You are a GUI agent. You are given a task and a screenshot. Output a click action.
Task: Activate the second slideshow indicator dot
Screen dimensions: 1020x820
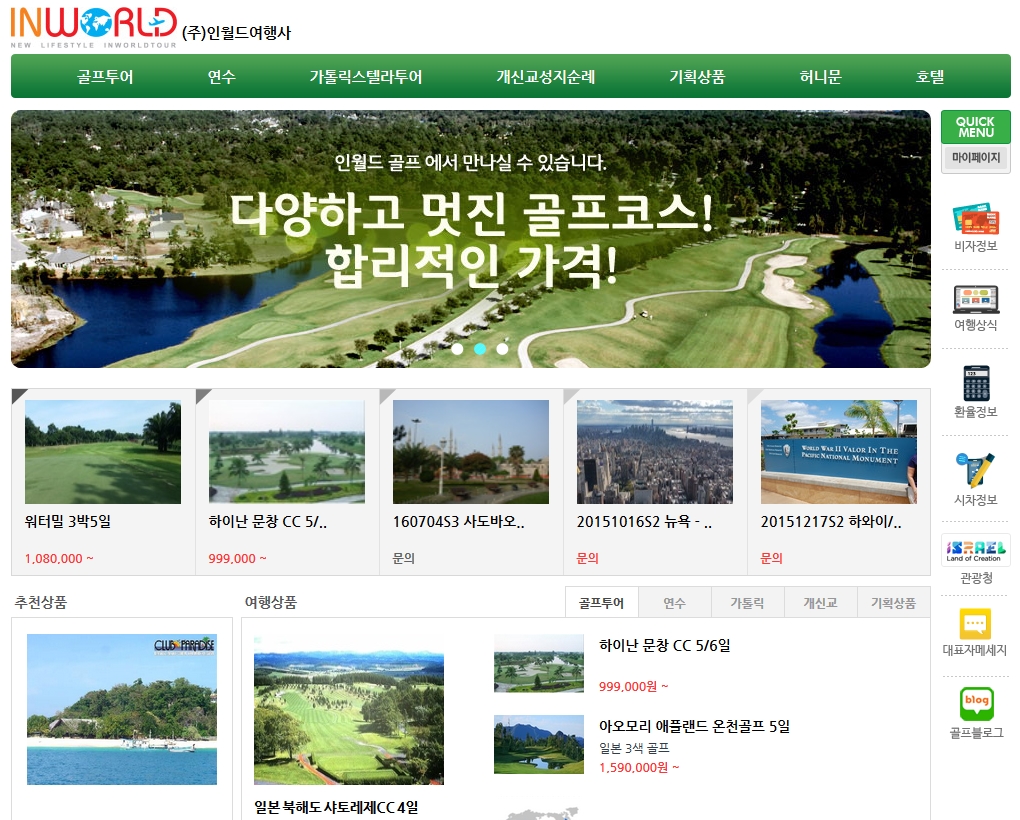pyautogui.click(x=480, y=349)
